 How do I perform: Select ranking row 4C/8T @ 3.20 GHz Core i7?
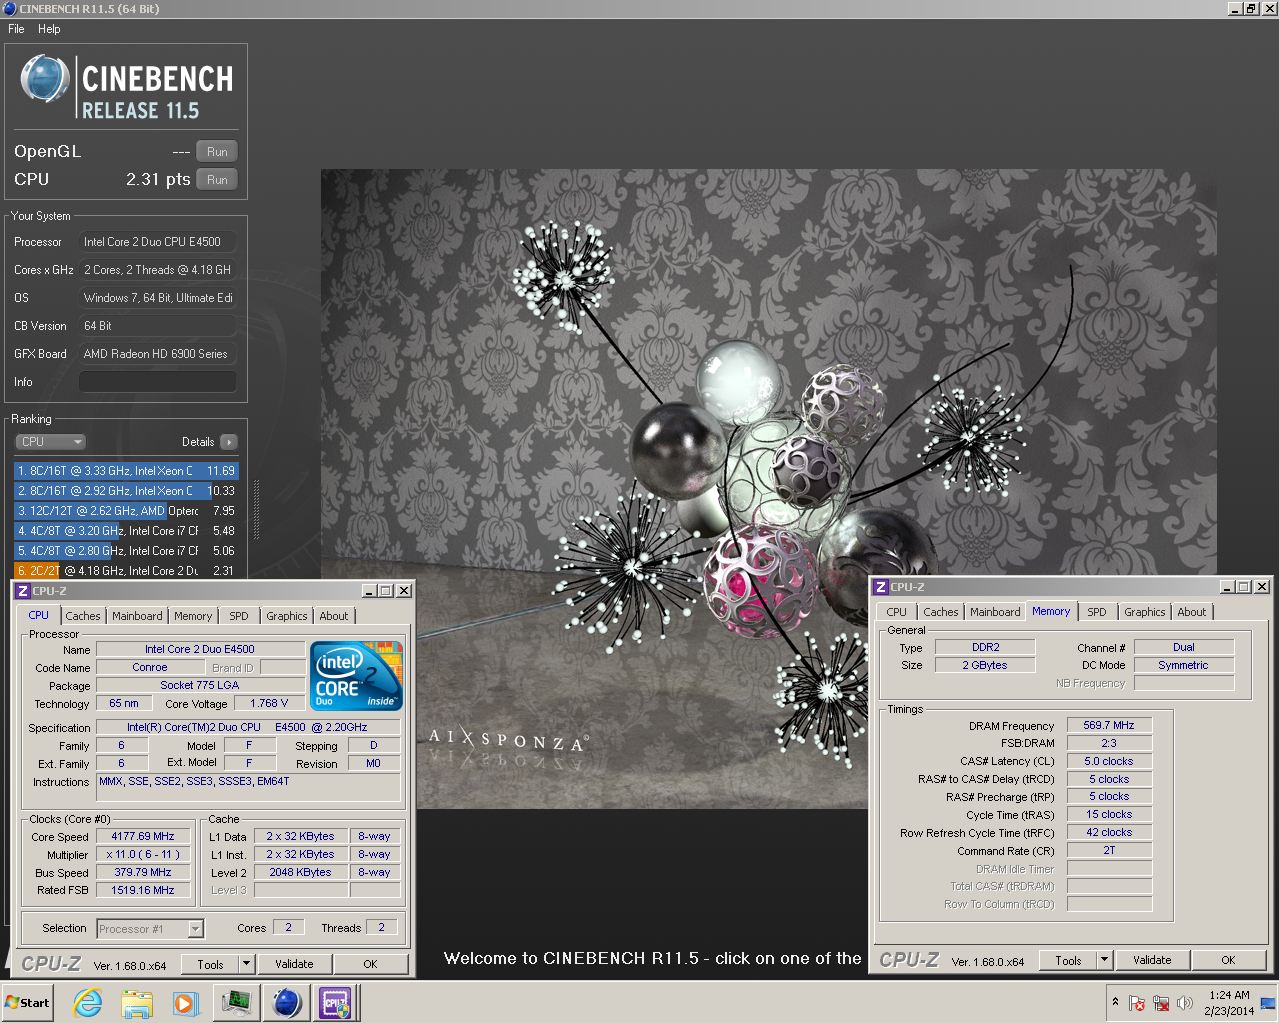click(x=126, y=531)
